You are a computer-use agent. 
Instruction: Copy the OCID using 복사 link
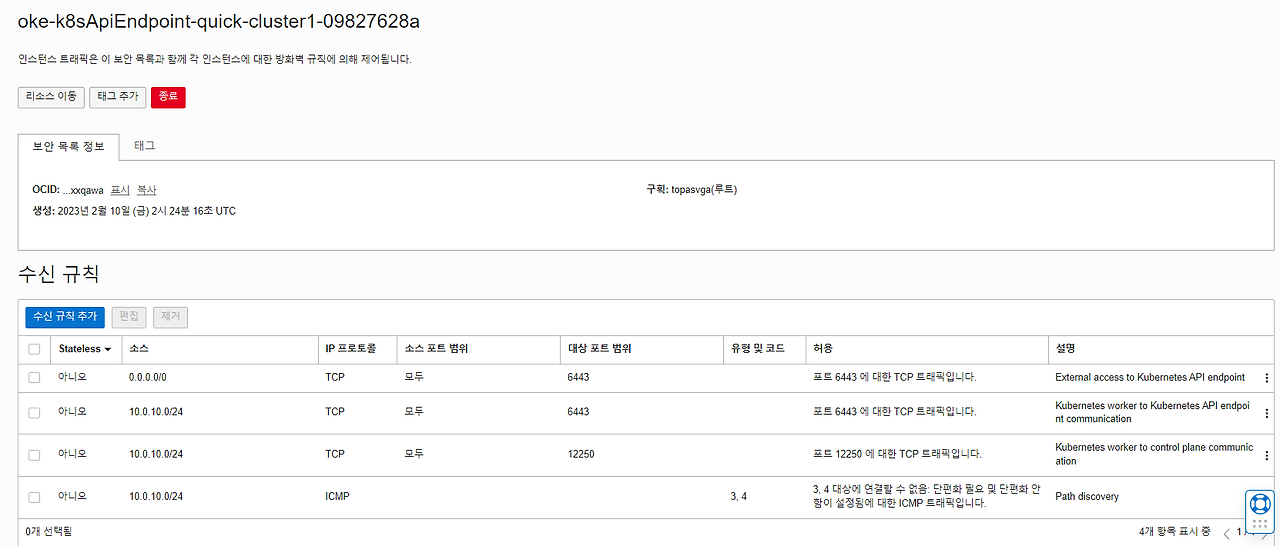(x=147, y=190)
